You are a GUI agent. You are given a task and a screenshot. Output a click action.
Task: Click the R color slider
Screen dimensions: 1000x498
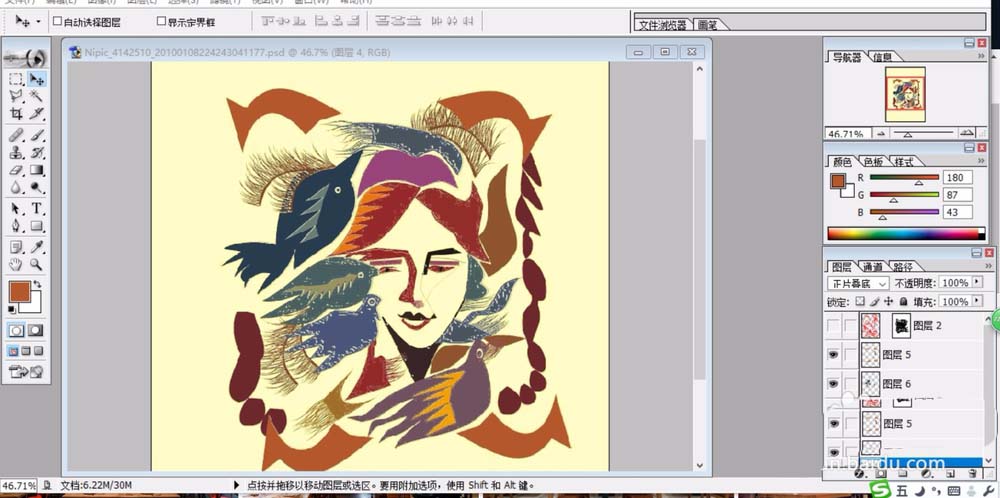pyautogui.click(x=904, y=177)
